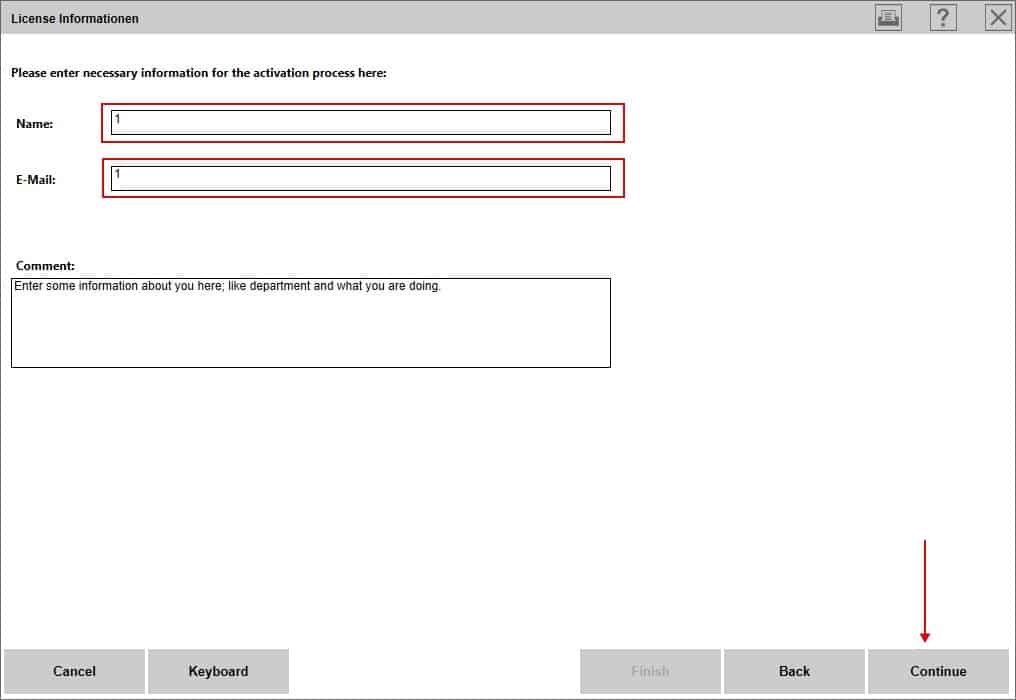Open help with the question mark icon
Image resolution: width=1016 pixels, height=700 pixels.
pyautogui.click(x=943, y=18)
